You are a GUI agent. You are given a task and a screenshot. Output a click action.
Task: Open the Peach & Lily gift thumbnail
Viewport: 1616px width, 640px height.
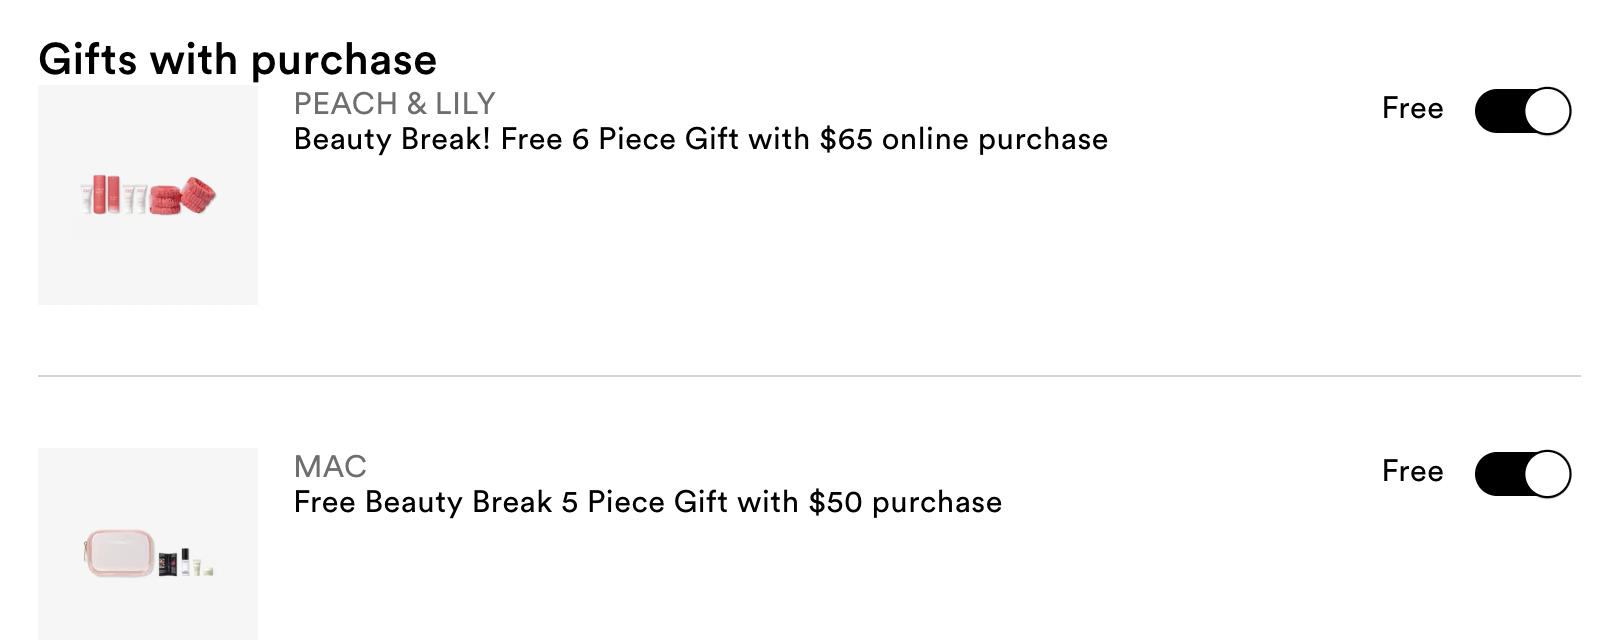pyautogui.click(x=148, y=194)
